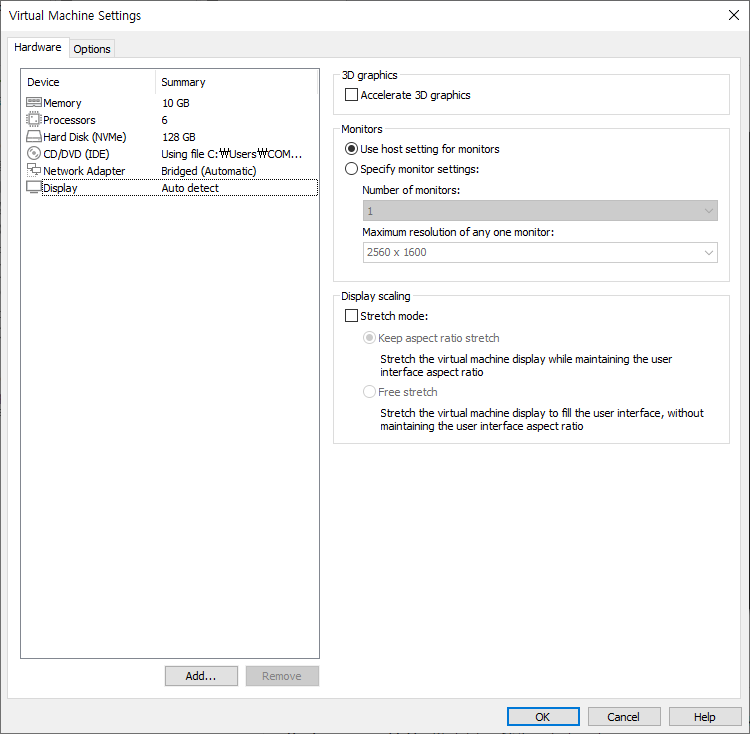Enable the Stretch mode checkbox
This screenshot has width=750, height=734.
point(351,316)
